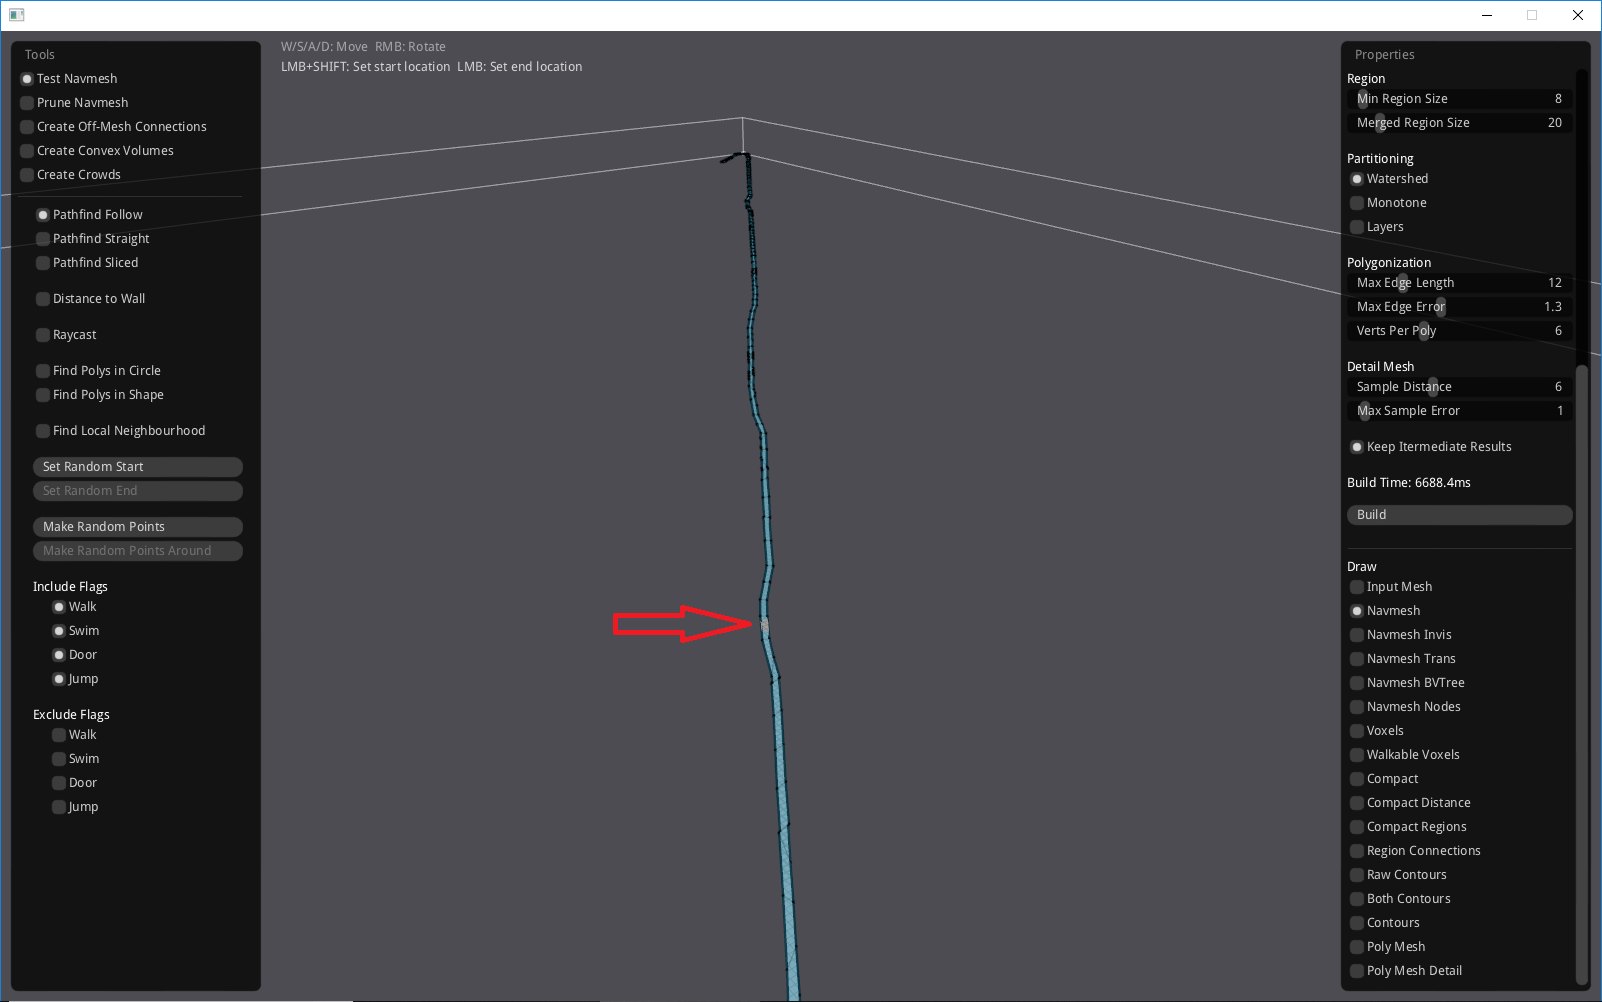
Task: Select Layers partitioning method
Action: [x=1357, y=226]
